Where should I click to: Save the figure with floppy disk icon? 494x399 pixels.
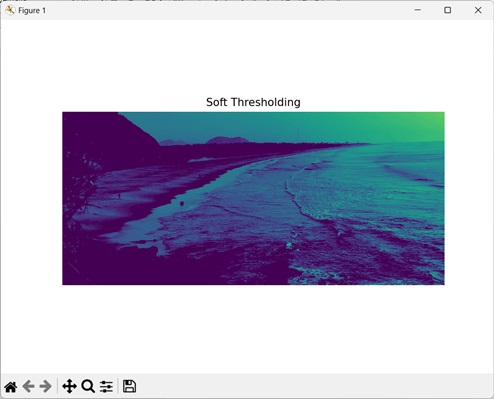pyautogui.click(x=129, y=386)
